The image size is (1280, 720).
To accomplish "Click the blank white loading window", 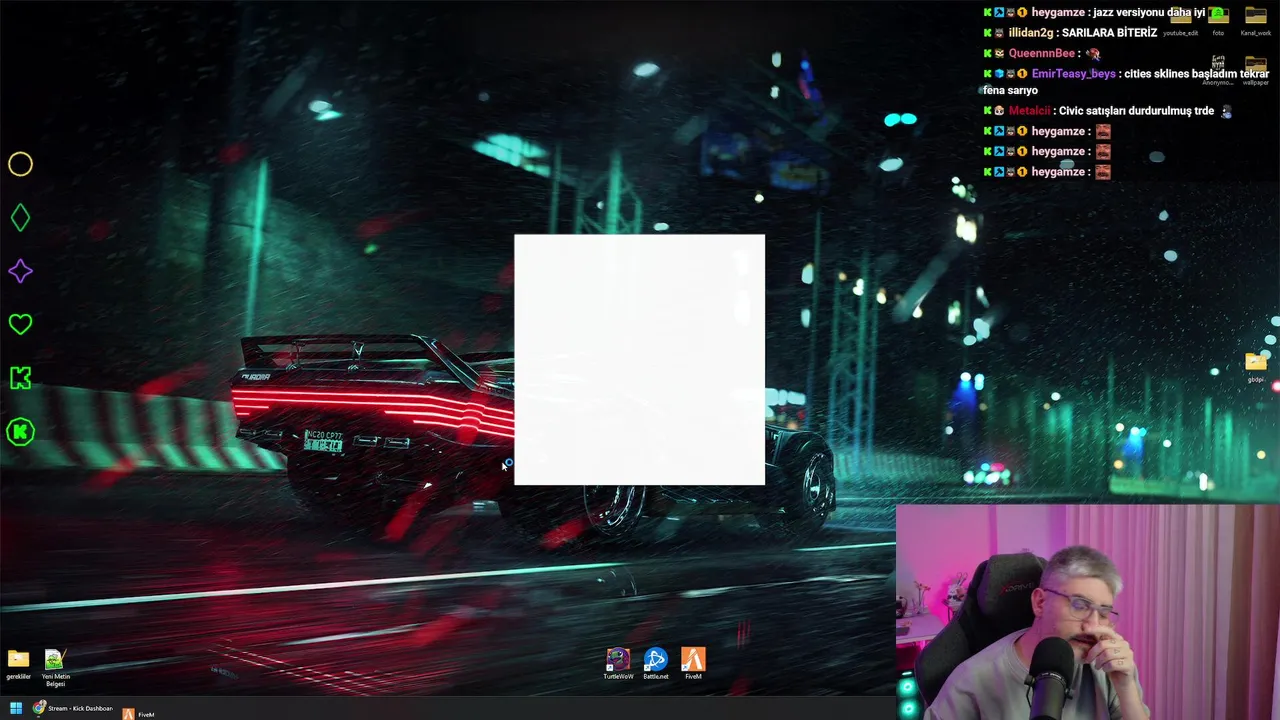I will coord(640,360).
